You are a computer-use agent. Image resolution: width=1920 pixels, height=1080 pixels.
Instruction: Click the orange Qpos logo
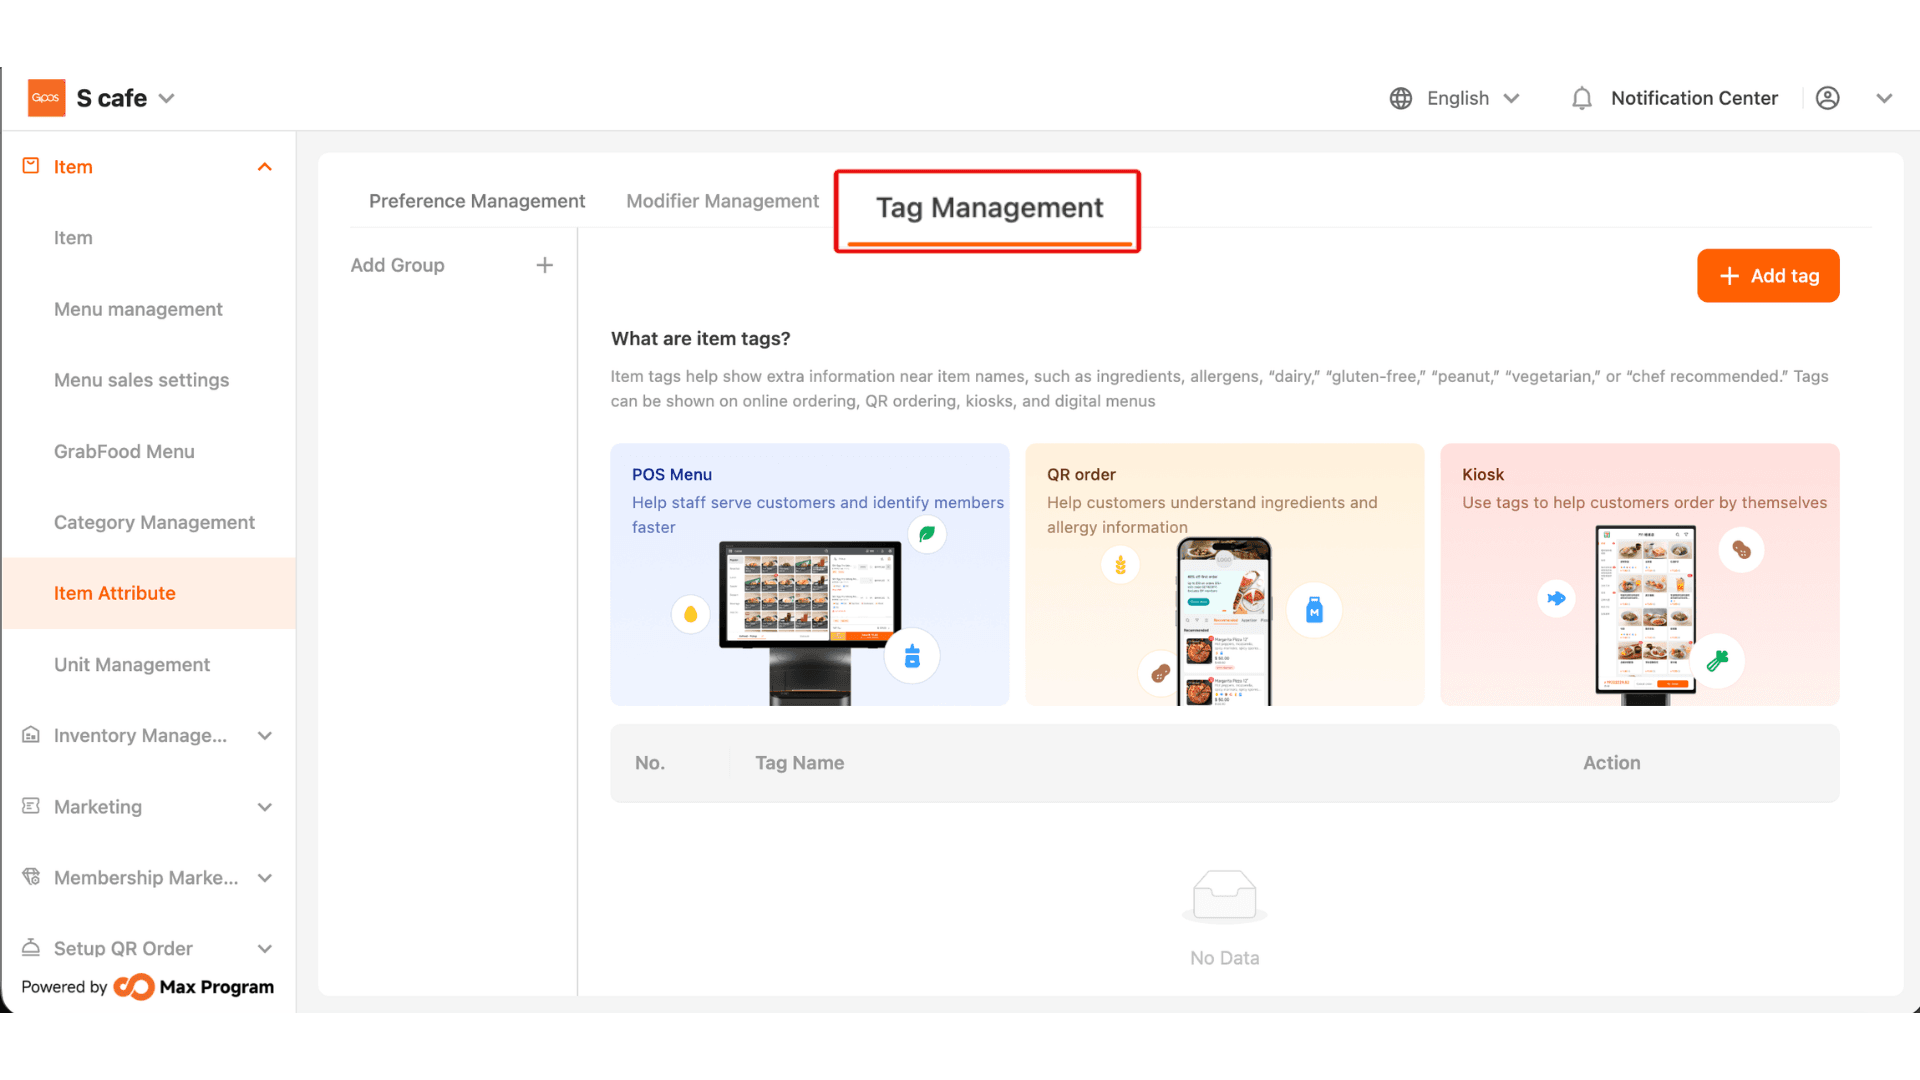[x=46, y=98]
